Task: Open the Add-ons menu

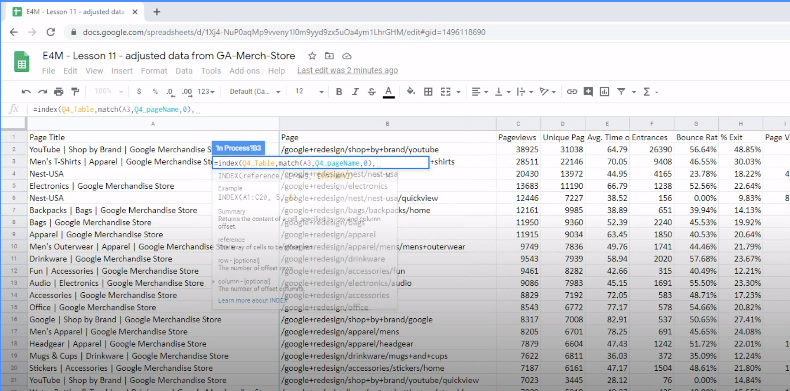Action: (244, 71)
